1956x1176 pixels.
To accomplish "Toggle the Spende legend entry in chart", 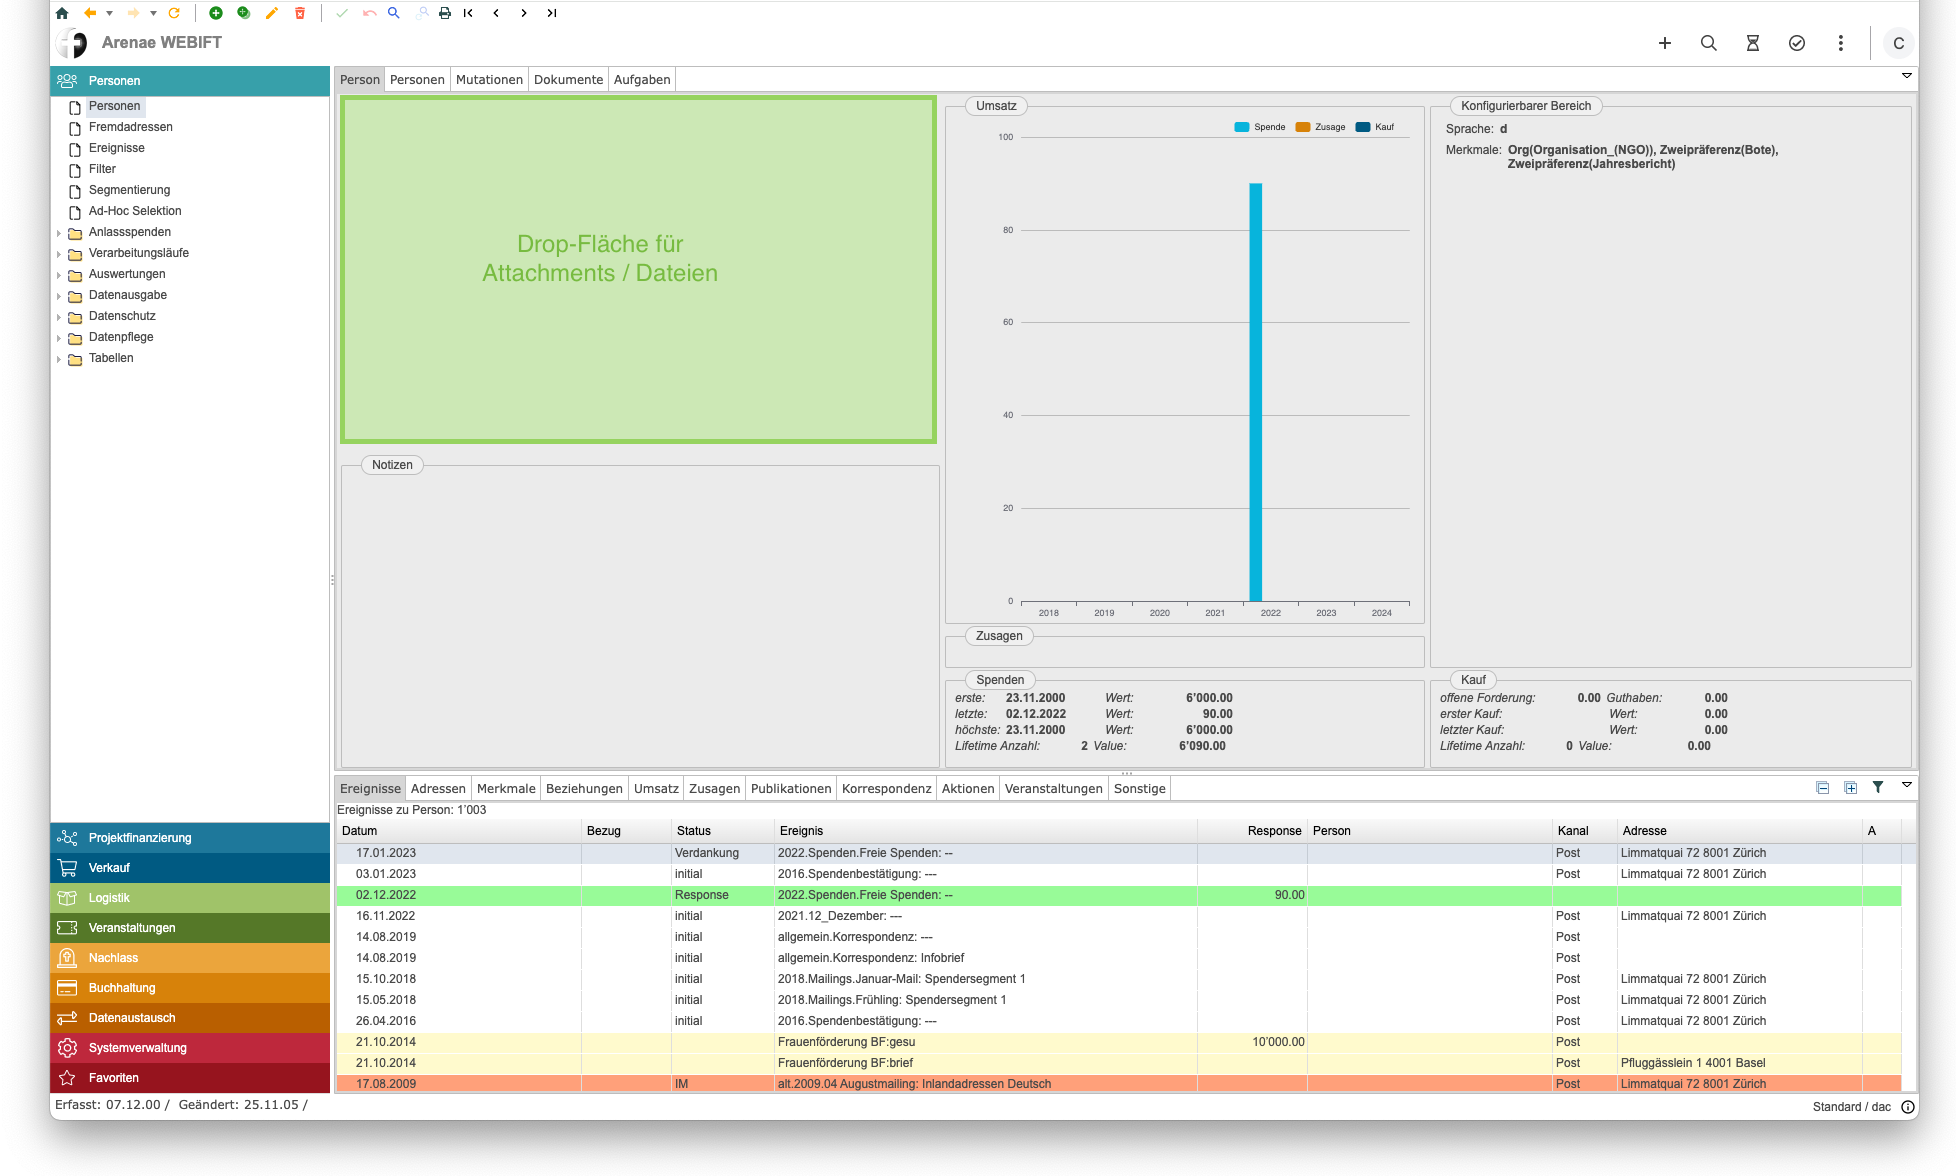I will click(1260, 127).
